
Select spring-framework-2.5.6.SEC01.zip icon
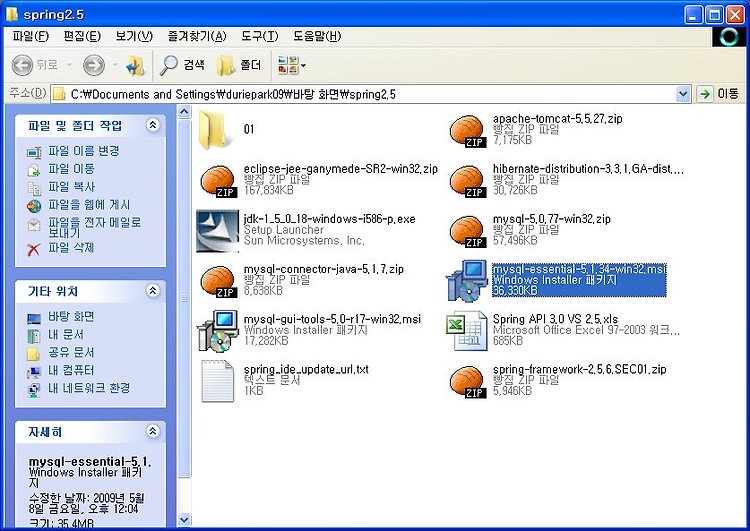click(x=468, y=381)
